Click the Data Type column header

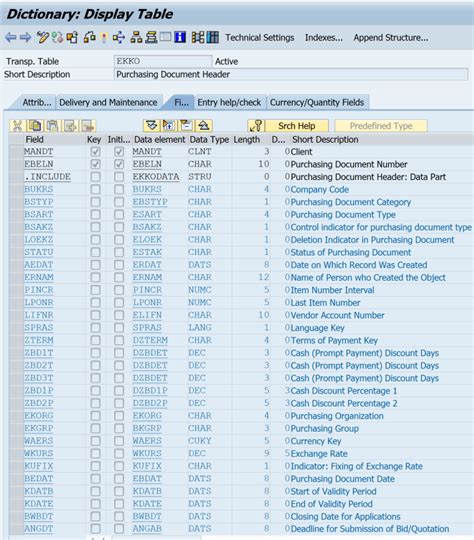[x=209, y=139]
